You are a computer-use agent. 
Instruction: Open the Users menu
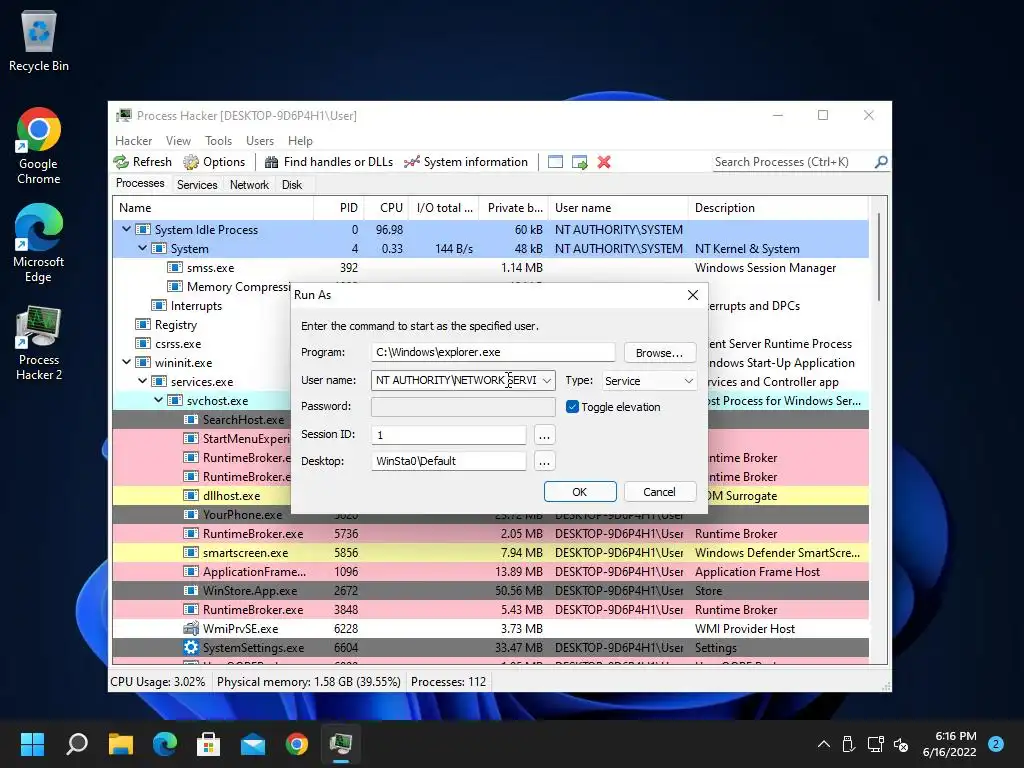coord(259,140)
